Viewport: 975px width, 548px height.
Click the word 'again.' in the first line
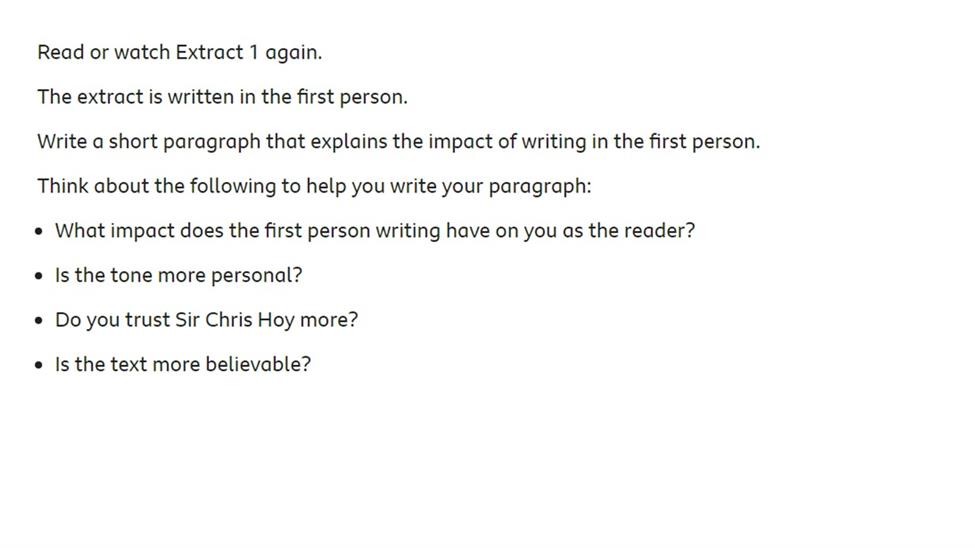[293, 53]
